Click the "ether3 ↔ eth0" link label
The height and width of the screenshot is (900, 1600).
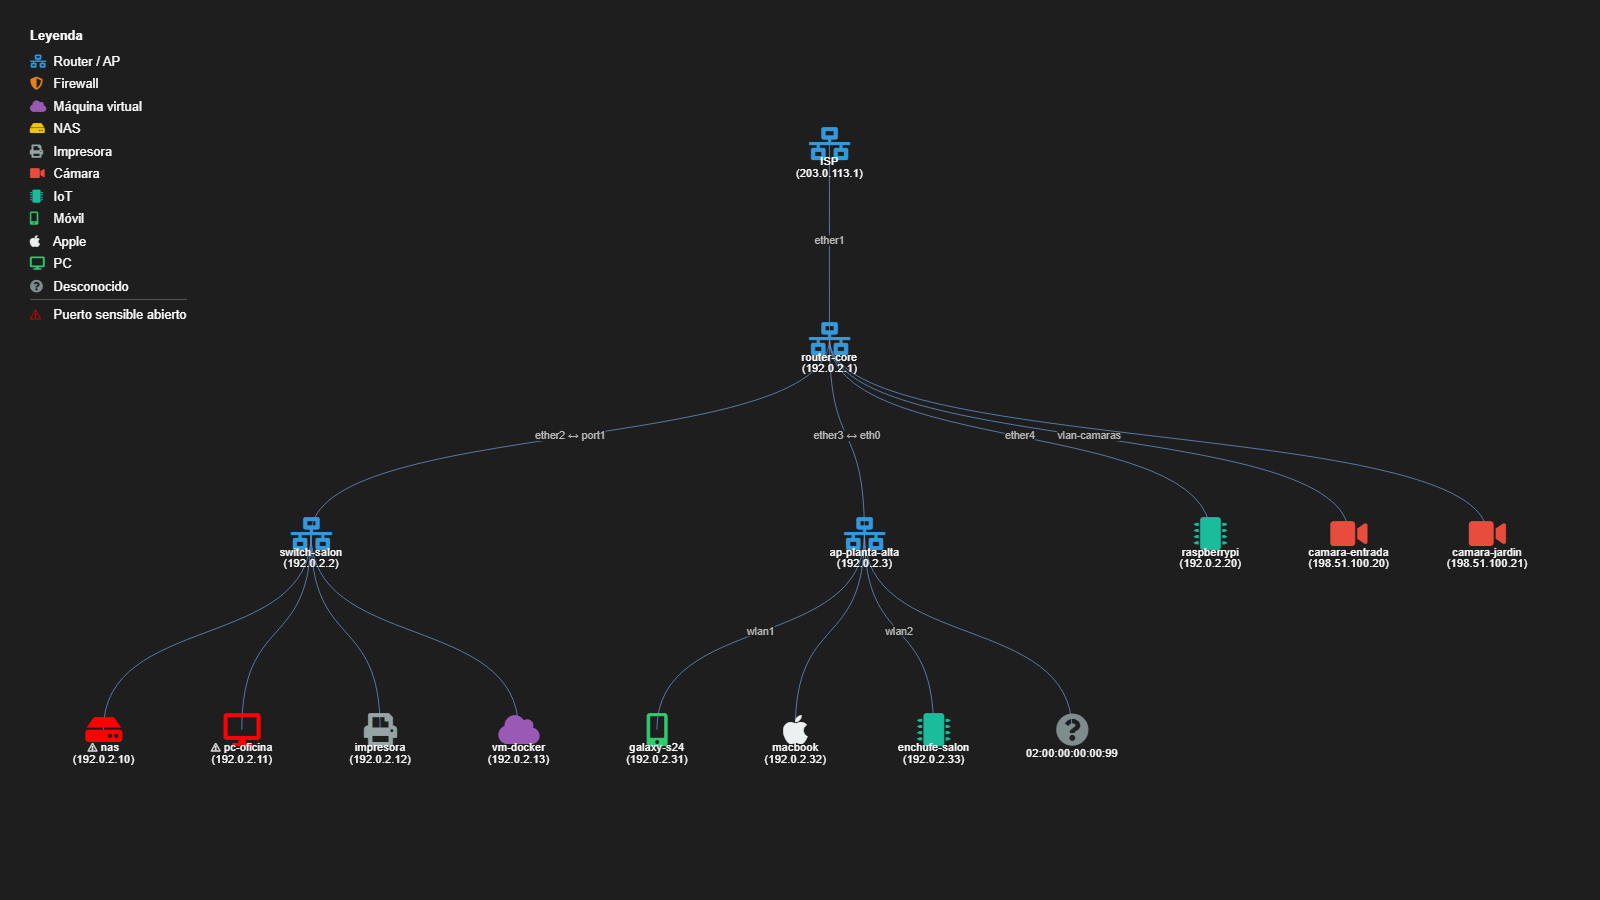click(x=847, y=435)
